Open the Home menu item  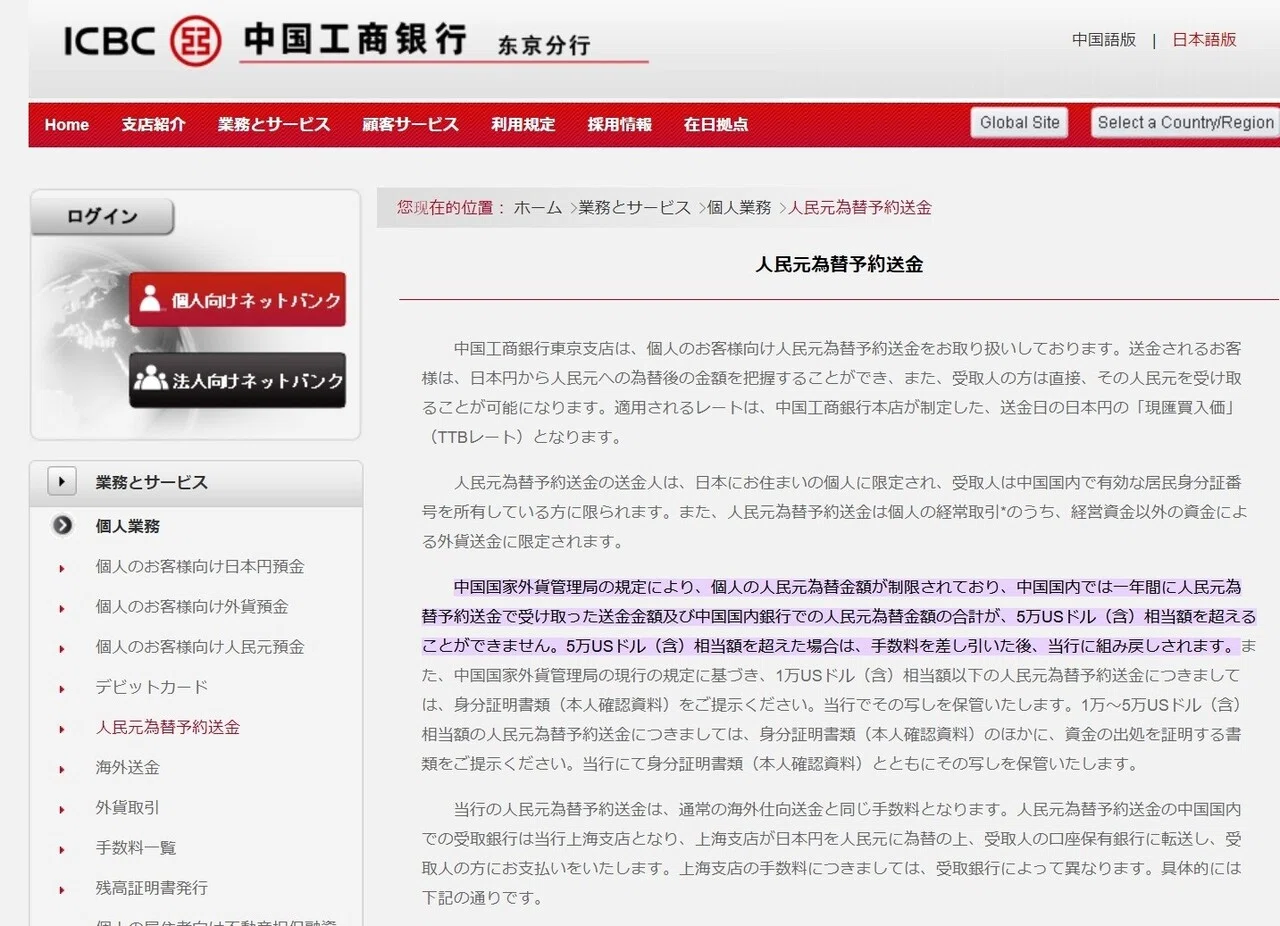(x=67, y=125)
